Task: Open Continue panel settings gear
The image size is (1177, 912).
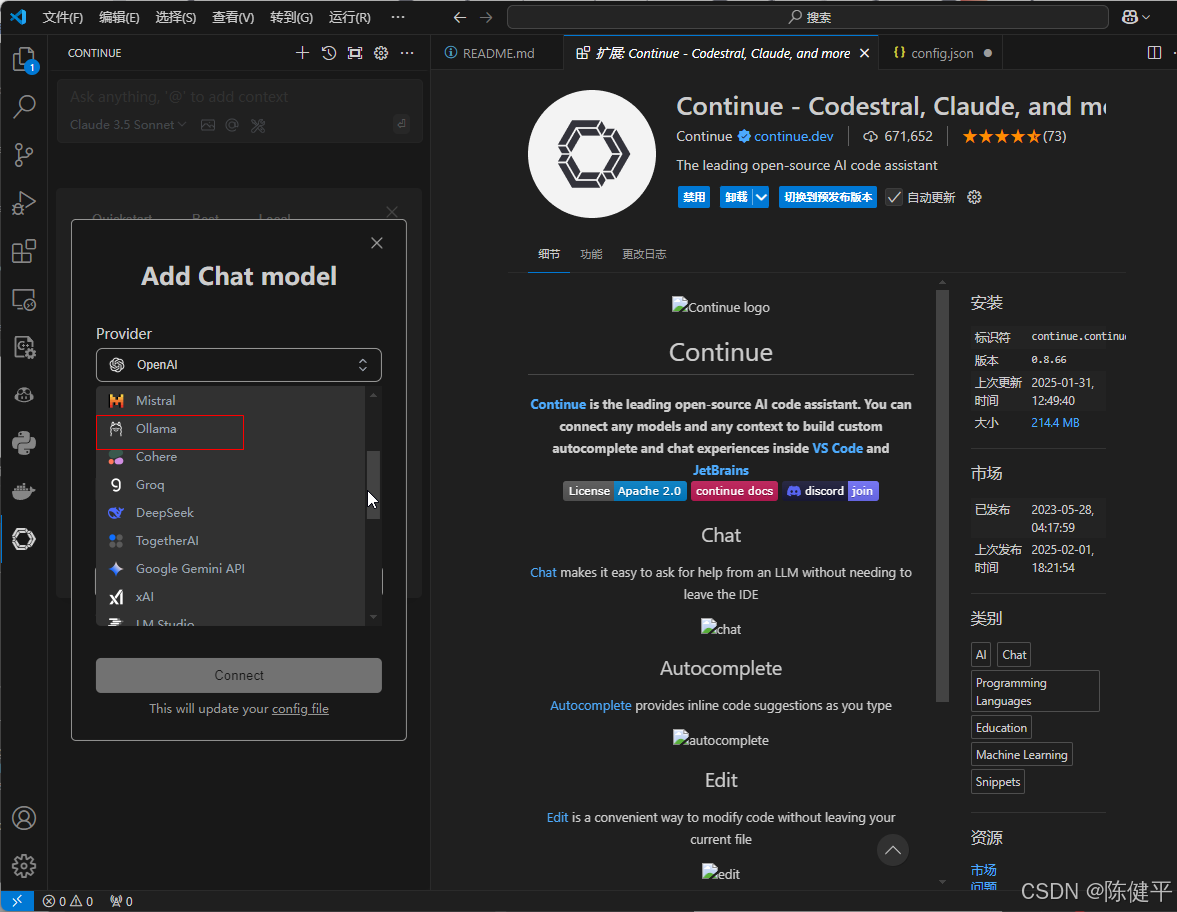Action: (381, 53)
